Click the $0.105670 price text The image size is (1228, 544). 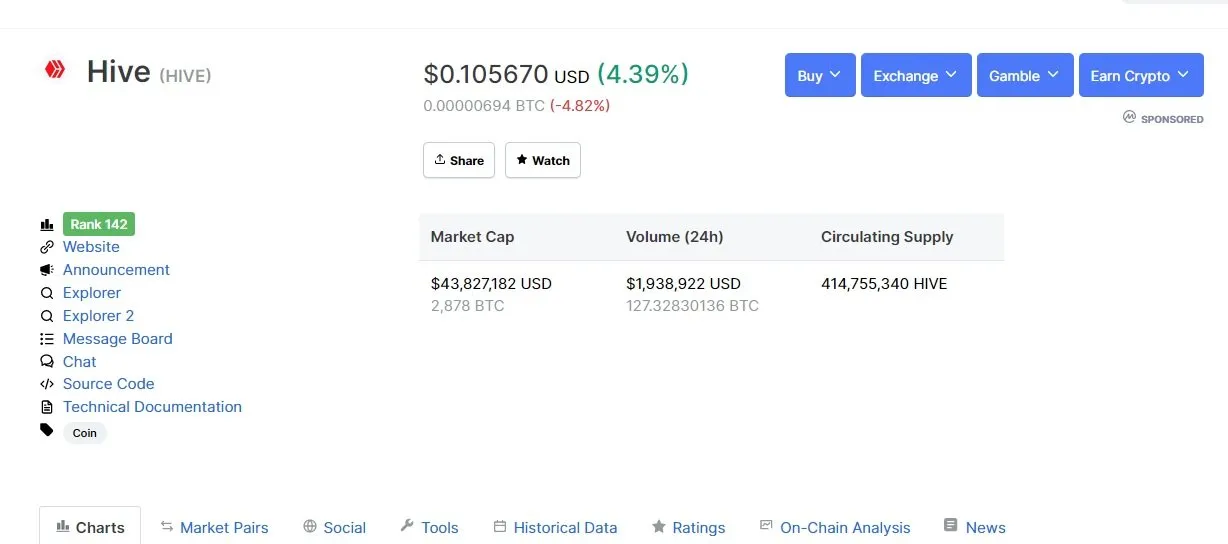[x=486, y=75]
